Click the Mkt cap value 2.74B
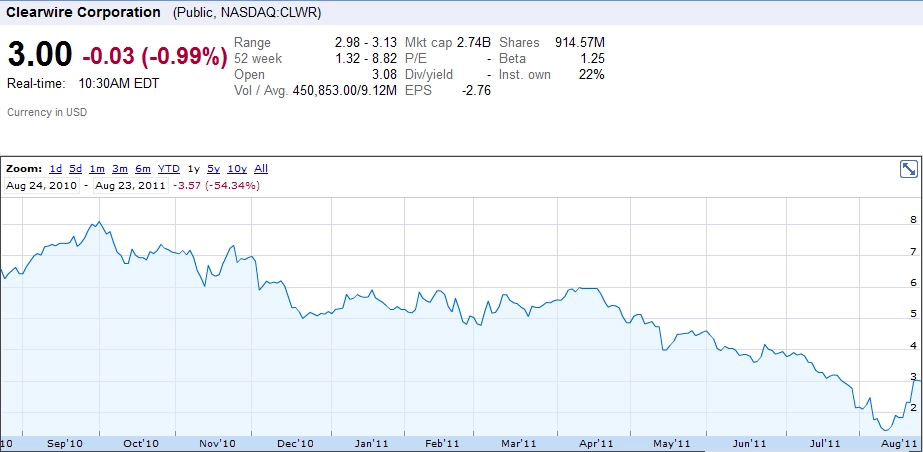The width and height of the screenshot is (923, 452). pos(473,42)
